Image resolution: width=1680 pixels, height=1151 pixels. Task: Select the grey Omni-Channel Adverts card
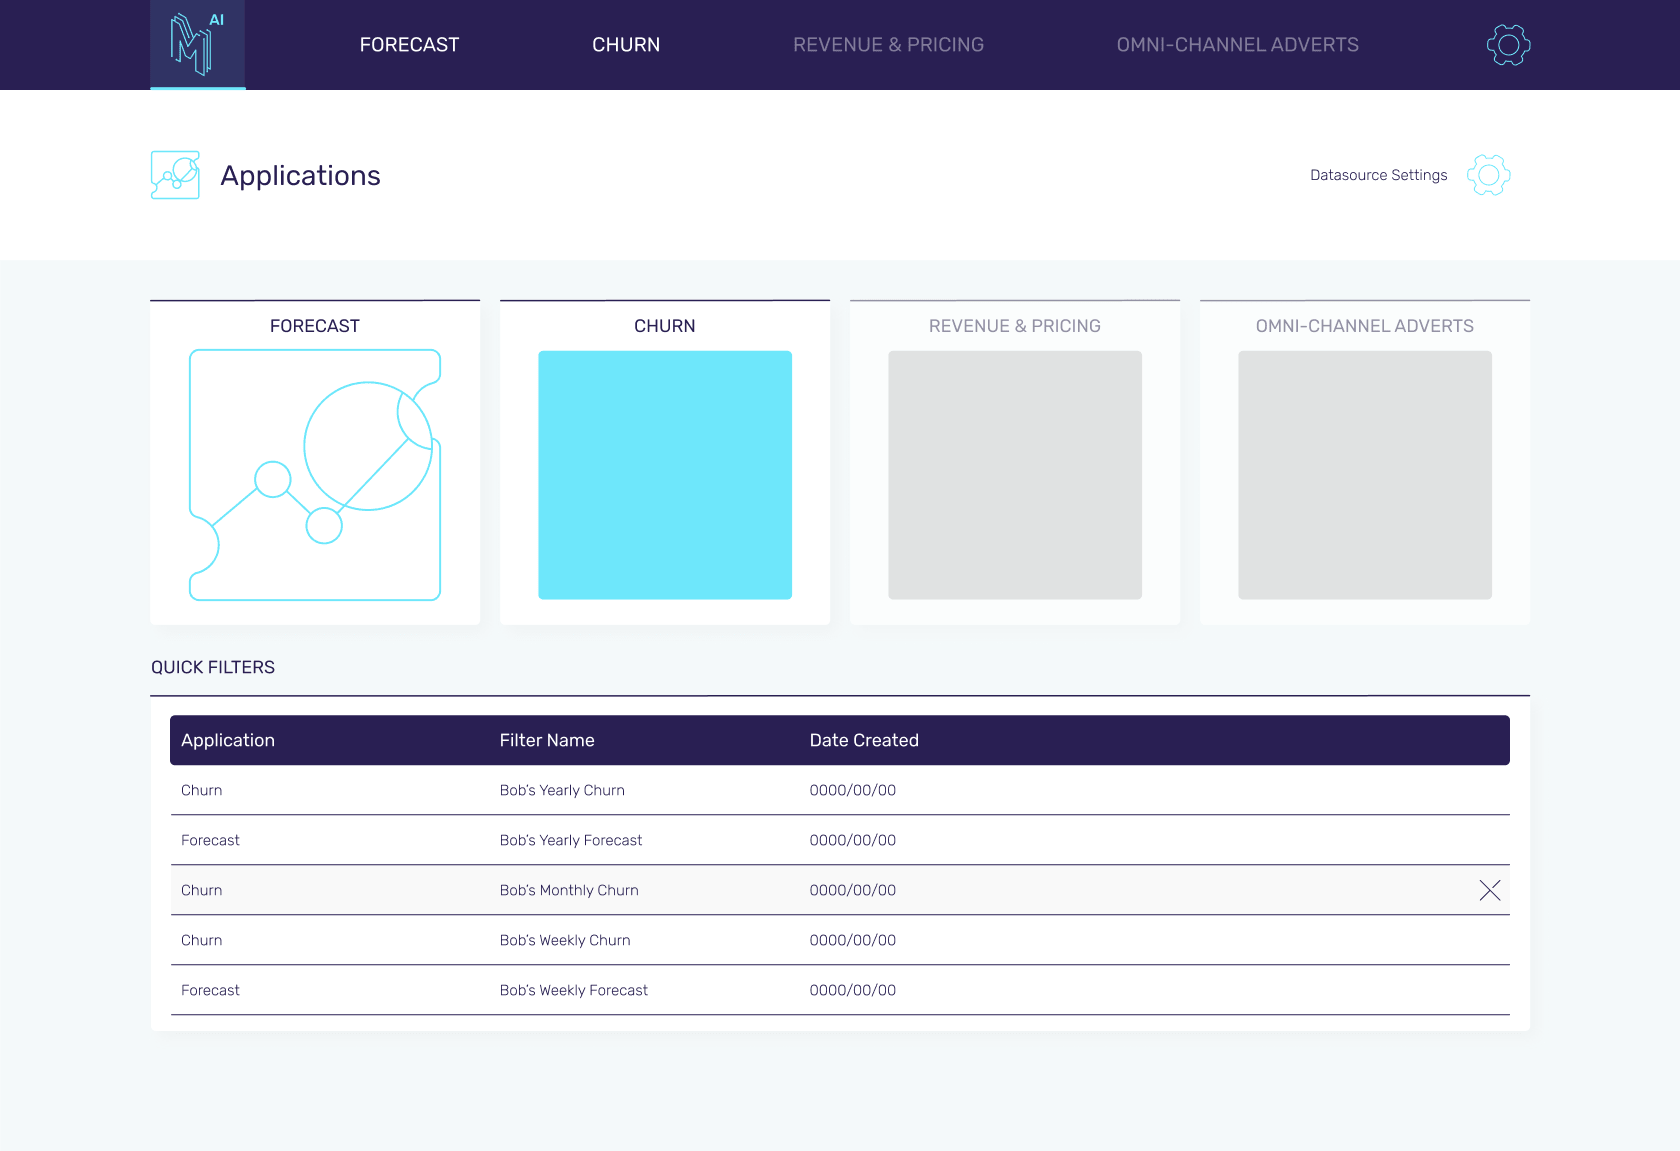tap(1365, 475)
